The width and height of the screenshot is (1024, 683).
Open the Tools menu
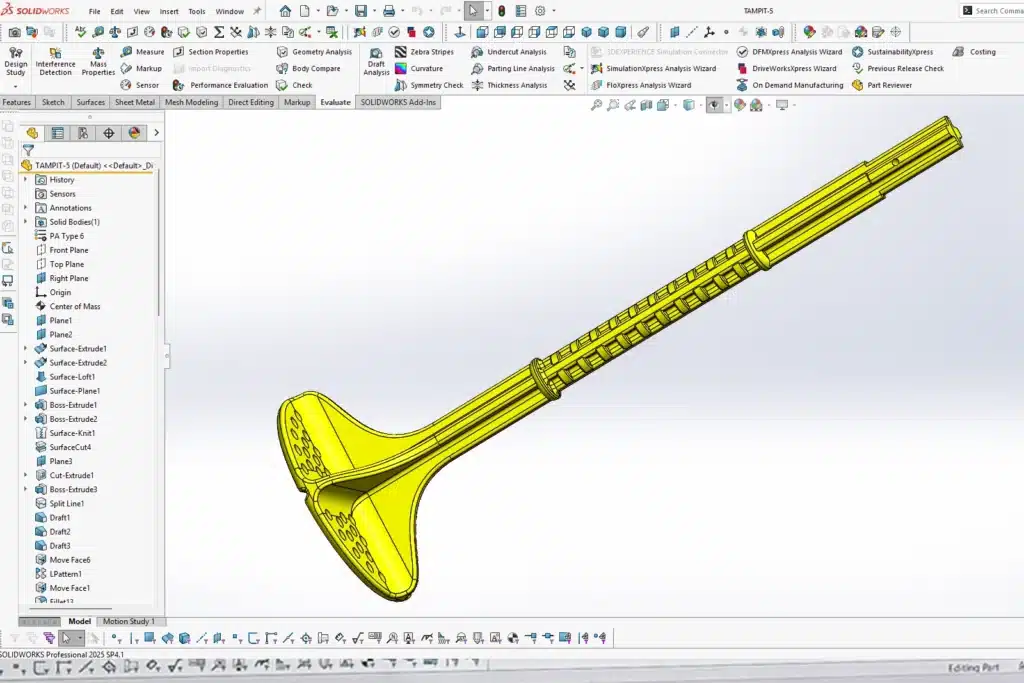tap(196, 12)
